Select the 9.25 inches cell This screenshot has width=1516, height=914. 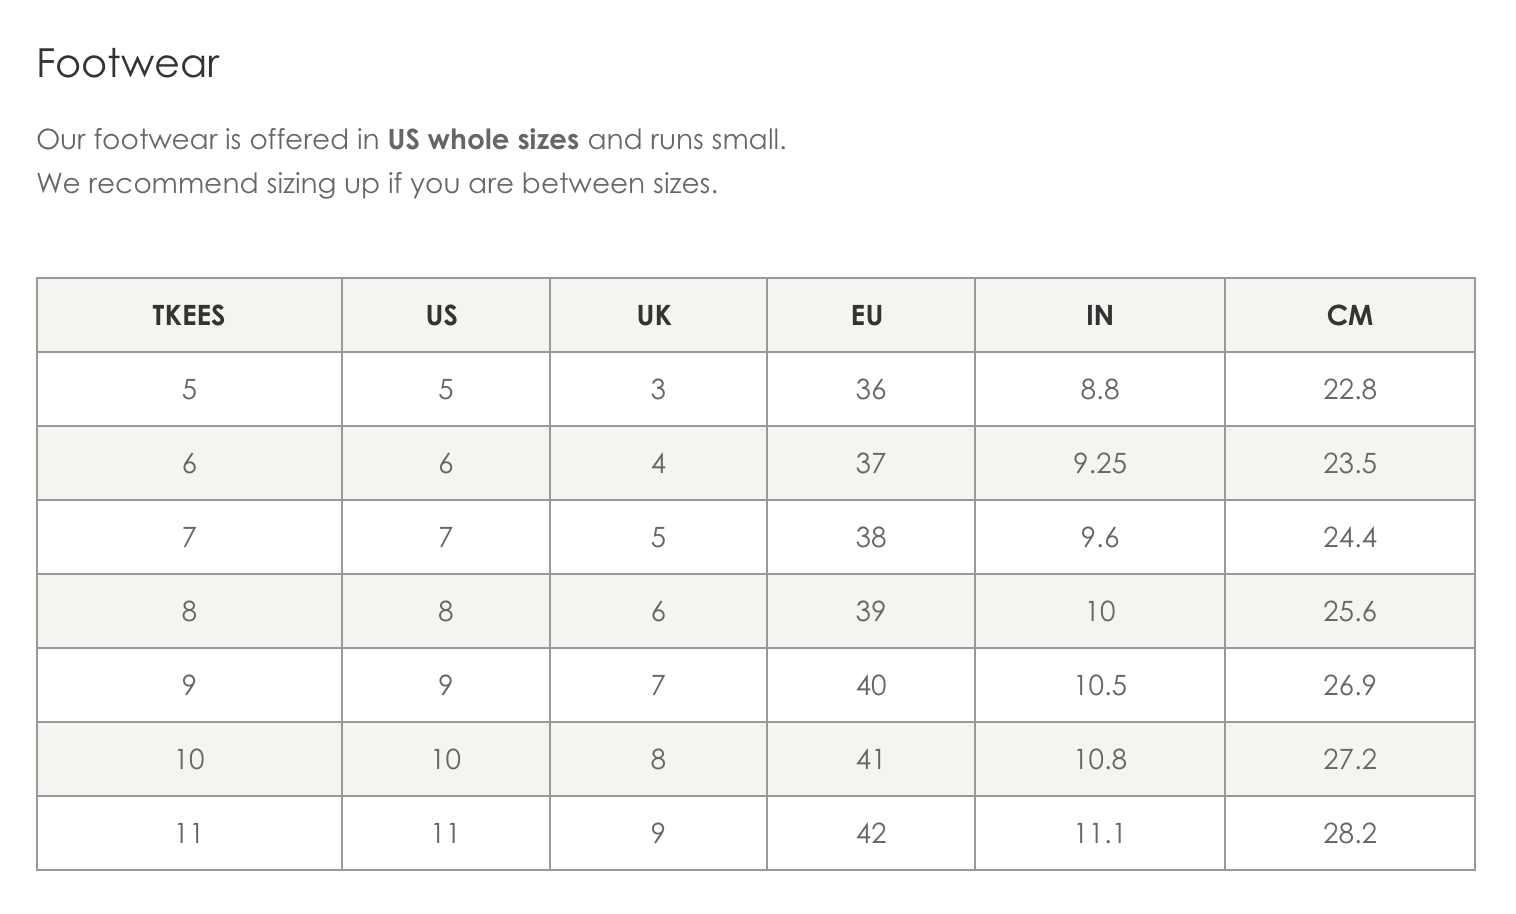tap(1099, 463)
